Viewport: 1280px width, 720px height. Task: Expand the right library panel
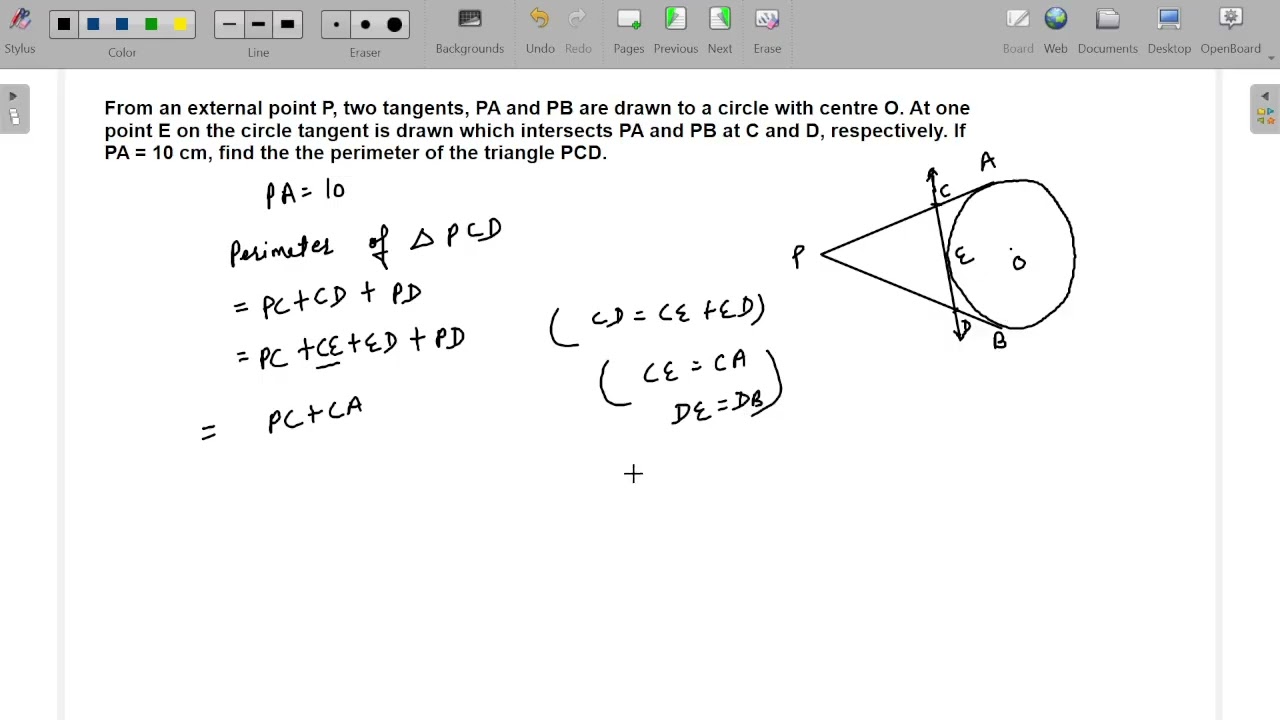(x=1265, y=109)
